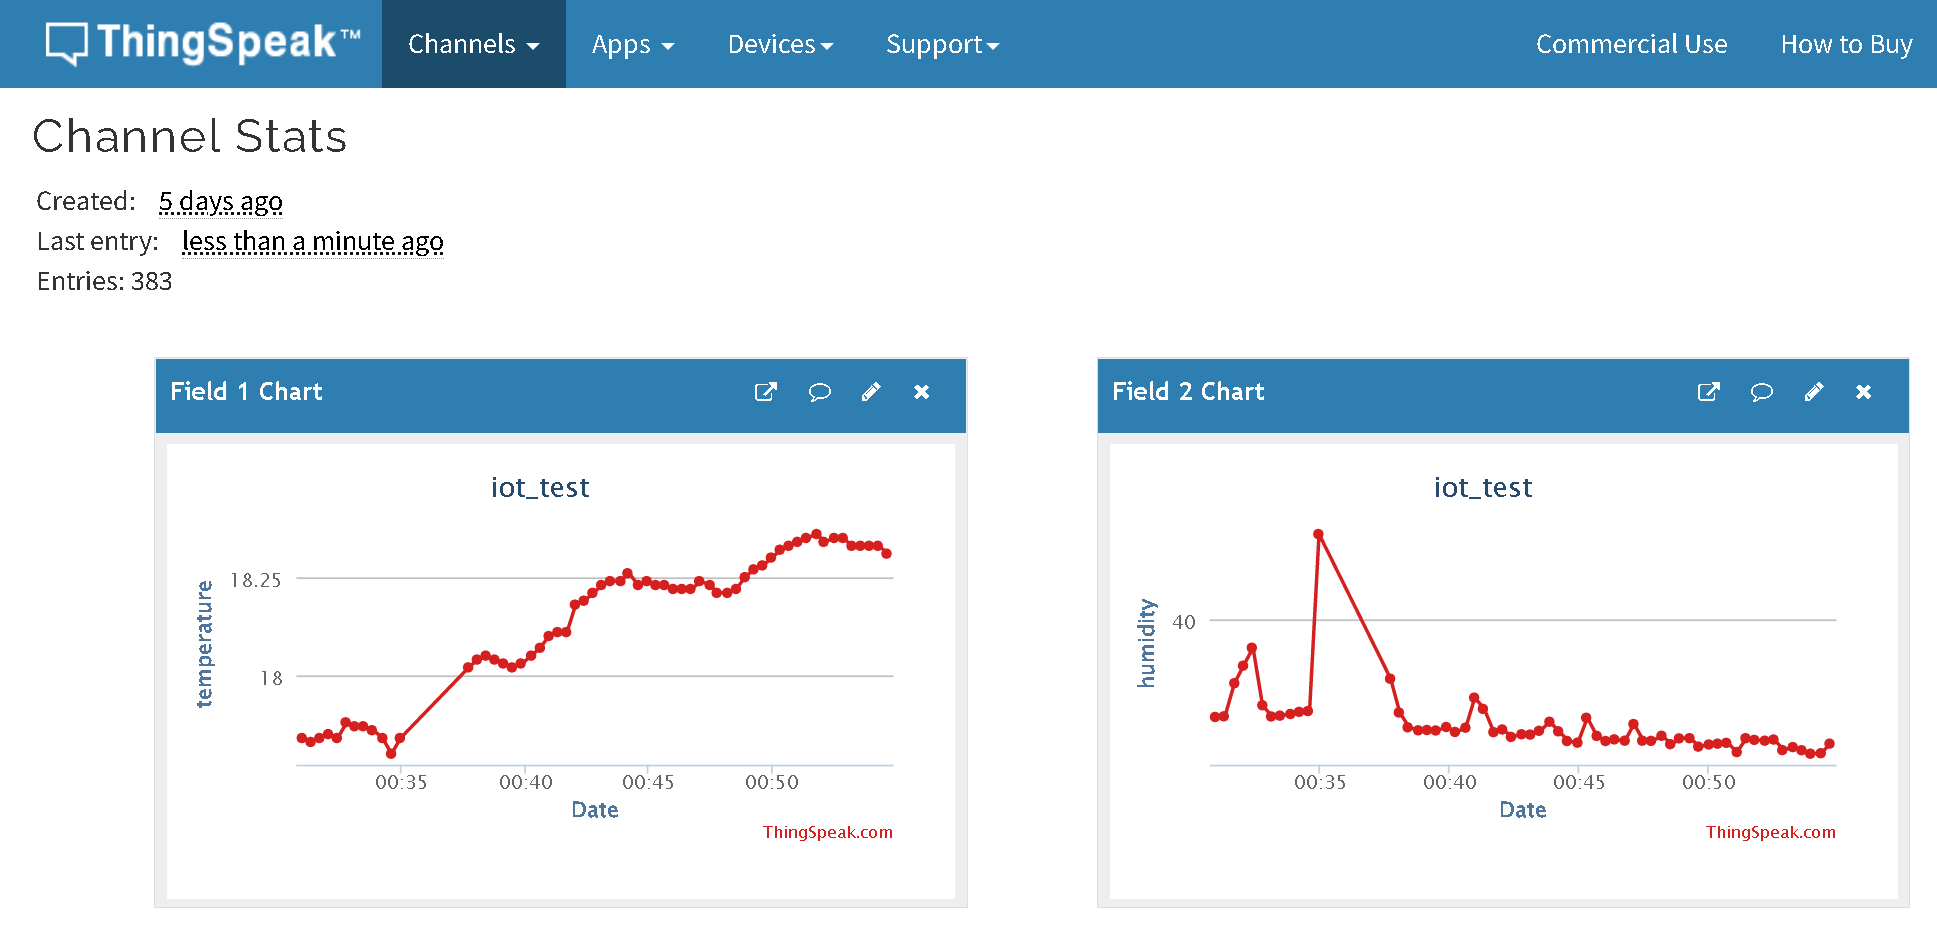Close the Field 1 Chart panel
Screen dimensions: 1937x932
922,392
